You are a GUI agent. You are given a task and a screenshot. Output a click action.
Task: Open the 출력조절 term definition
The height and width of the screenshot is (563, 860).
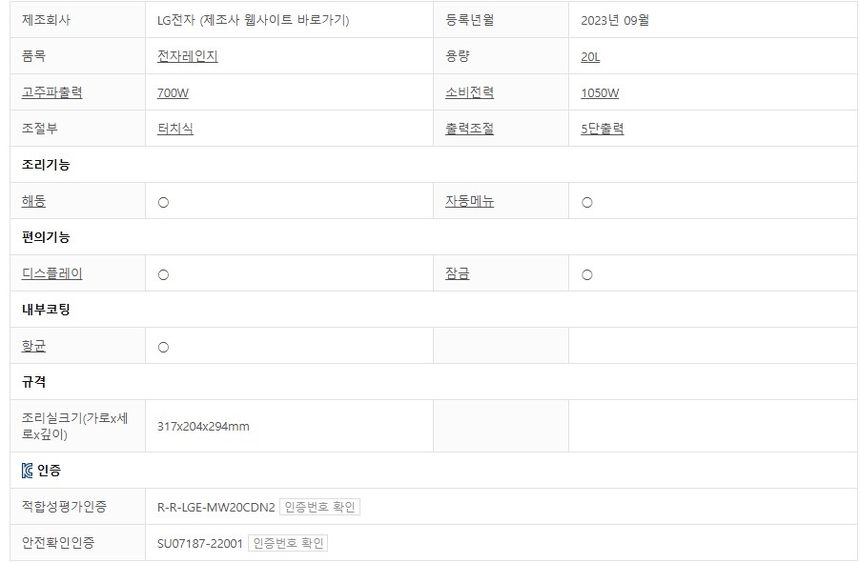[469, 129]
